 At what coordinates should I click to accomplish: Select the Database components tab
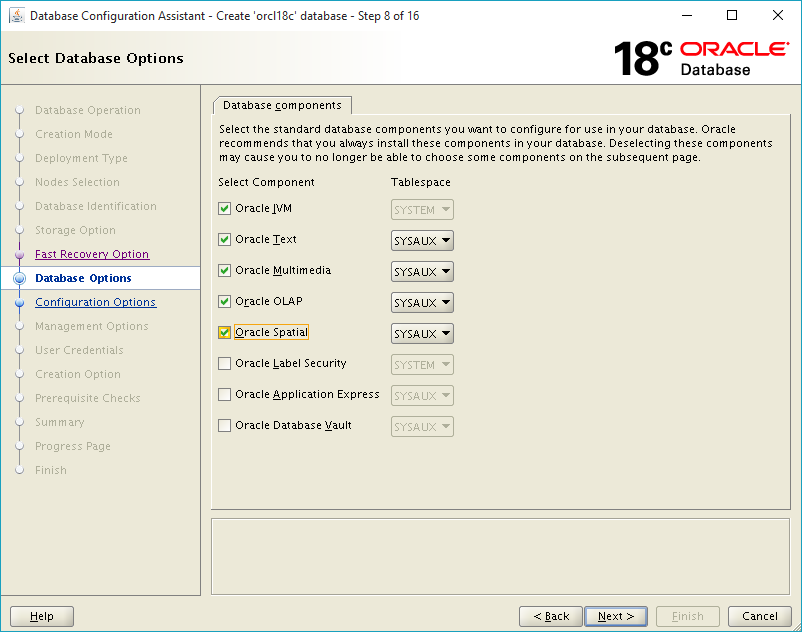pyautogui.click(x=282, y=105)
